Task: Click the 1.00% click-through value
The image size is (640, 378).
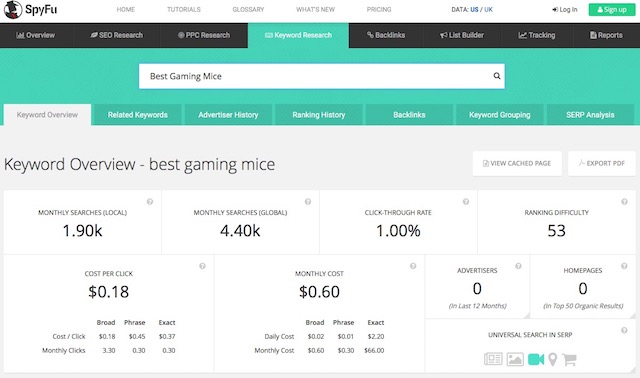Action: click(x=398, y=231)
